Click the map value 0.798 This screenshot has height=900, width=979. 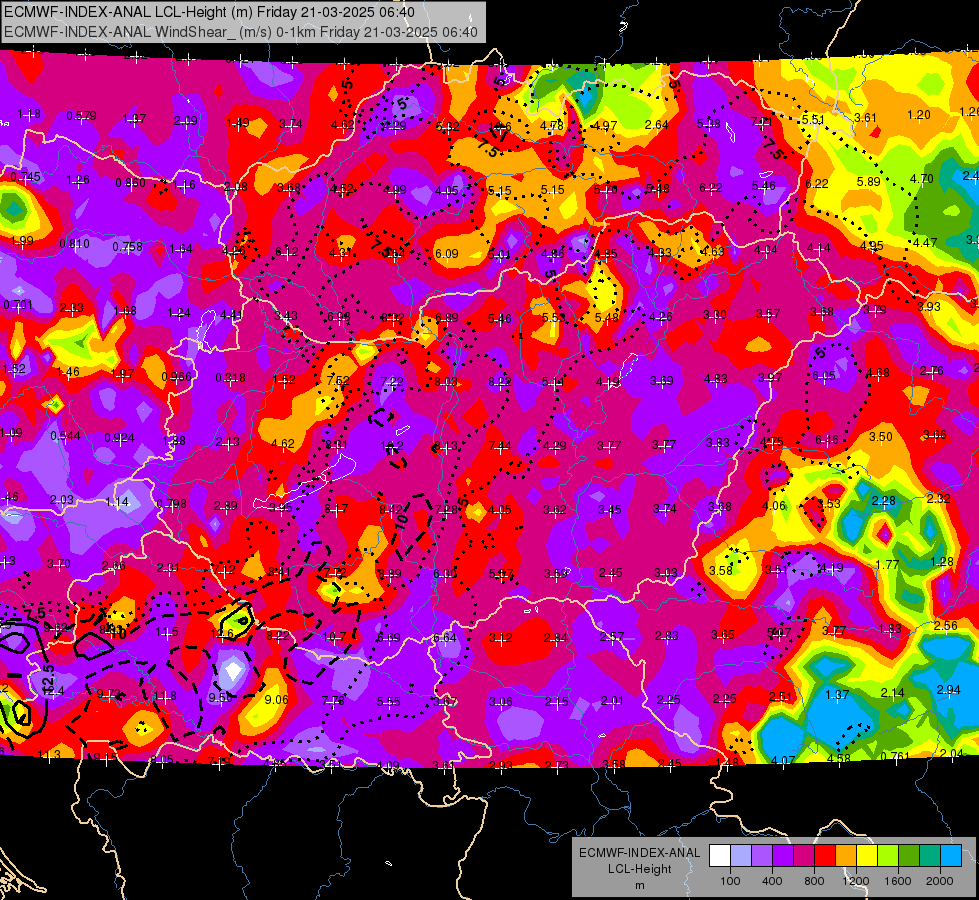point(172,503)
